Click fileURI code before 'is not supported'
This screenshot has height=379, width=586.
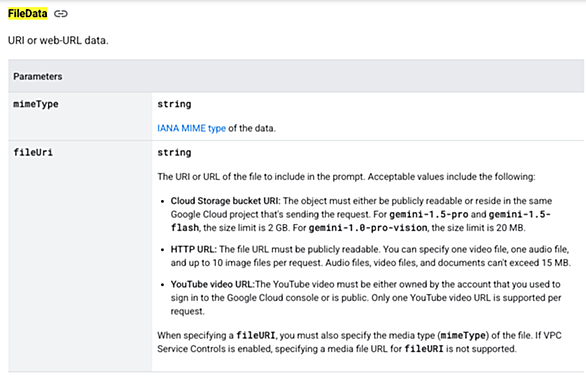coord(424,349)
